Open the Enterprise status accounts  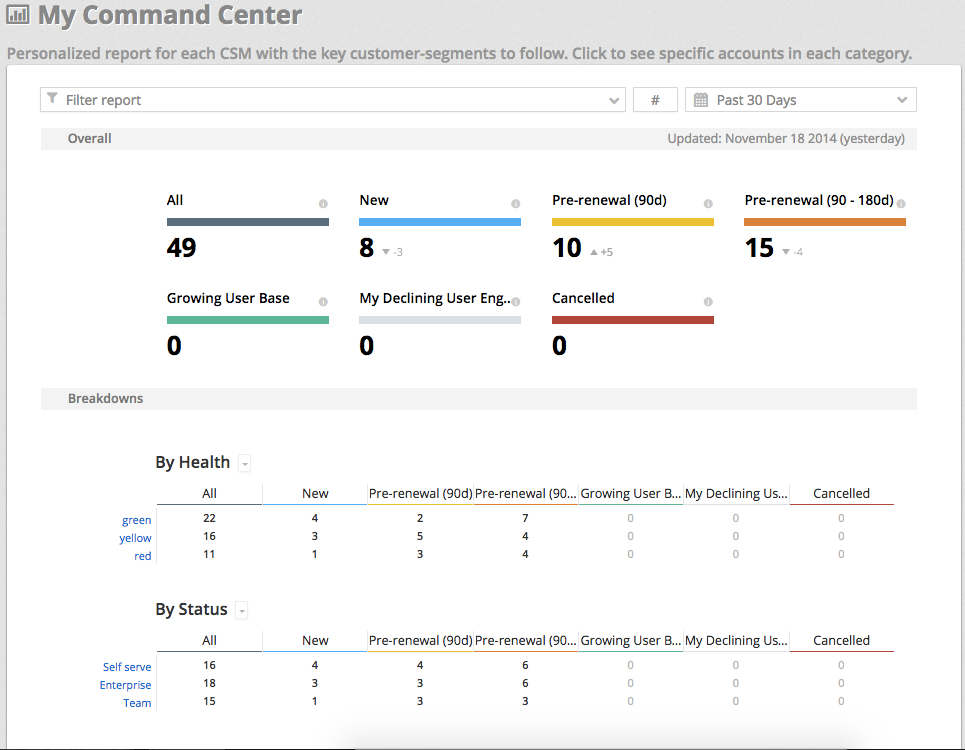click(125, 685)
